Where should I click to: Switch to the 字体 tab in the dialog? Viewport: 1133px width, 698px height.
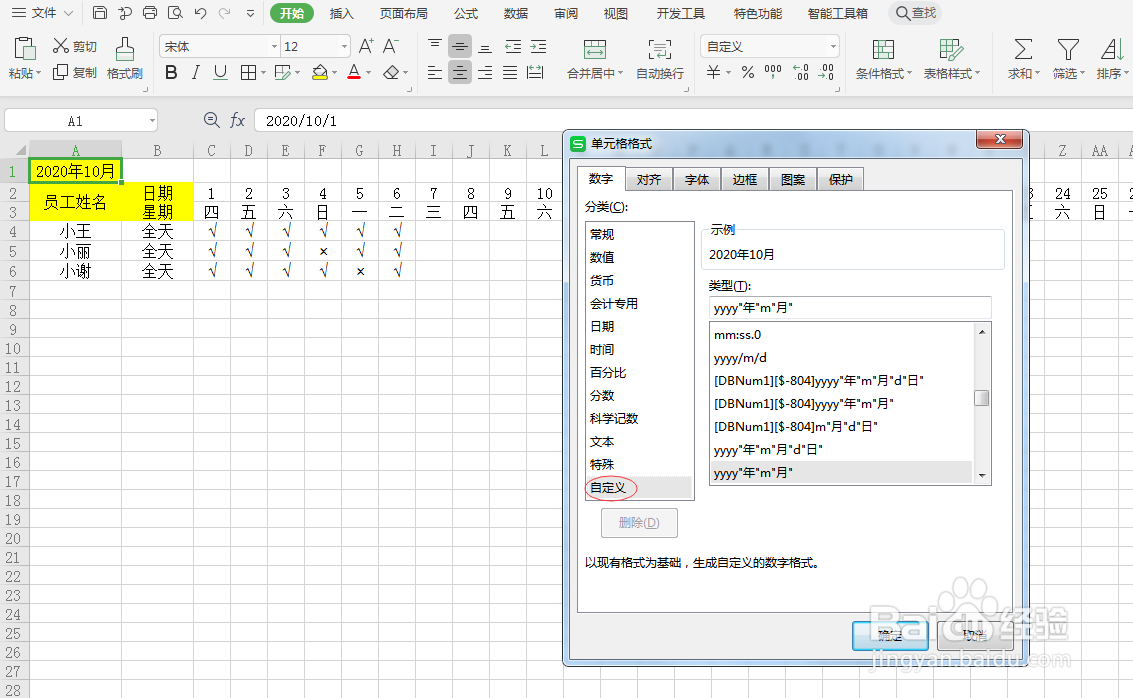(697, 179)
